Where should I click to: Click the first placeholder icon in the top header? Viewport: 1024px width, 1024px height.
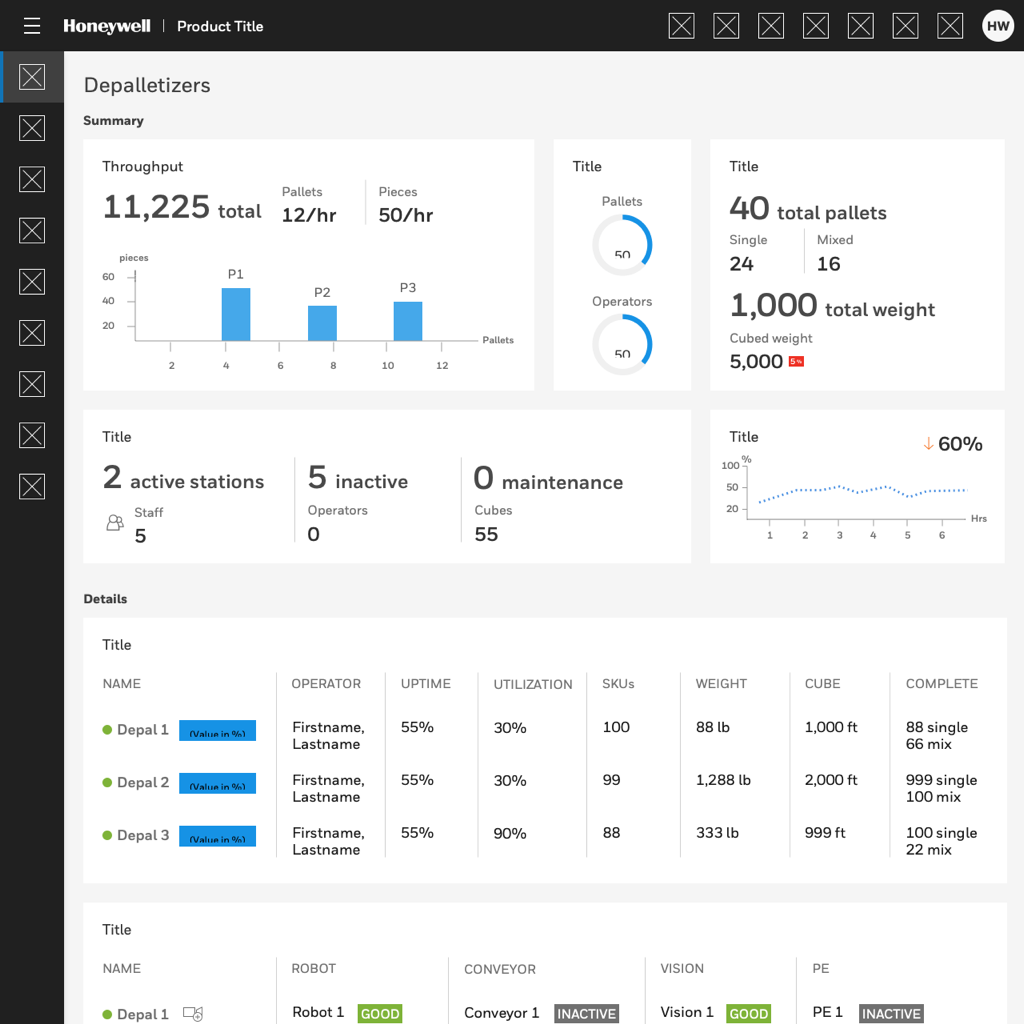coord(681,26)
